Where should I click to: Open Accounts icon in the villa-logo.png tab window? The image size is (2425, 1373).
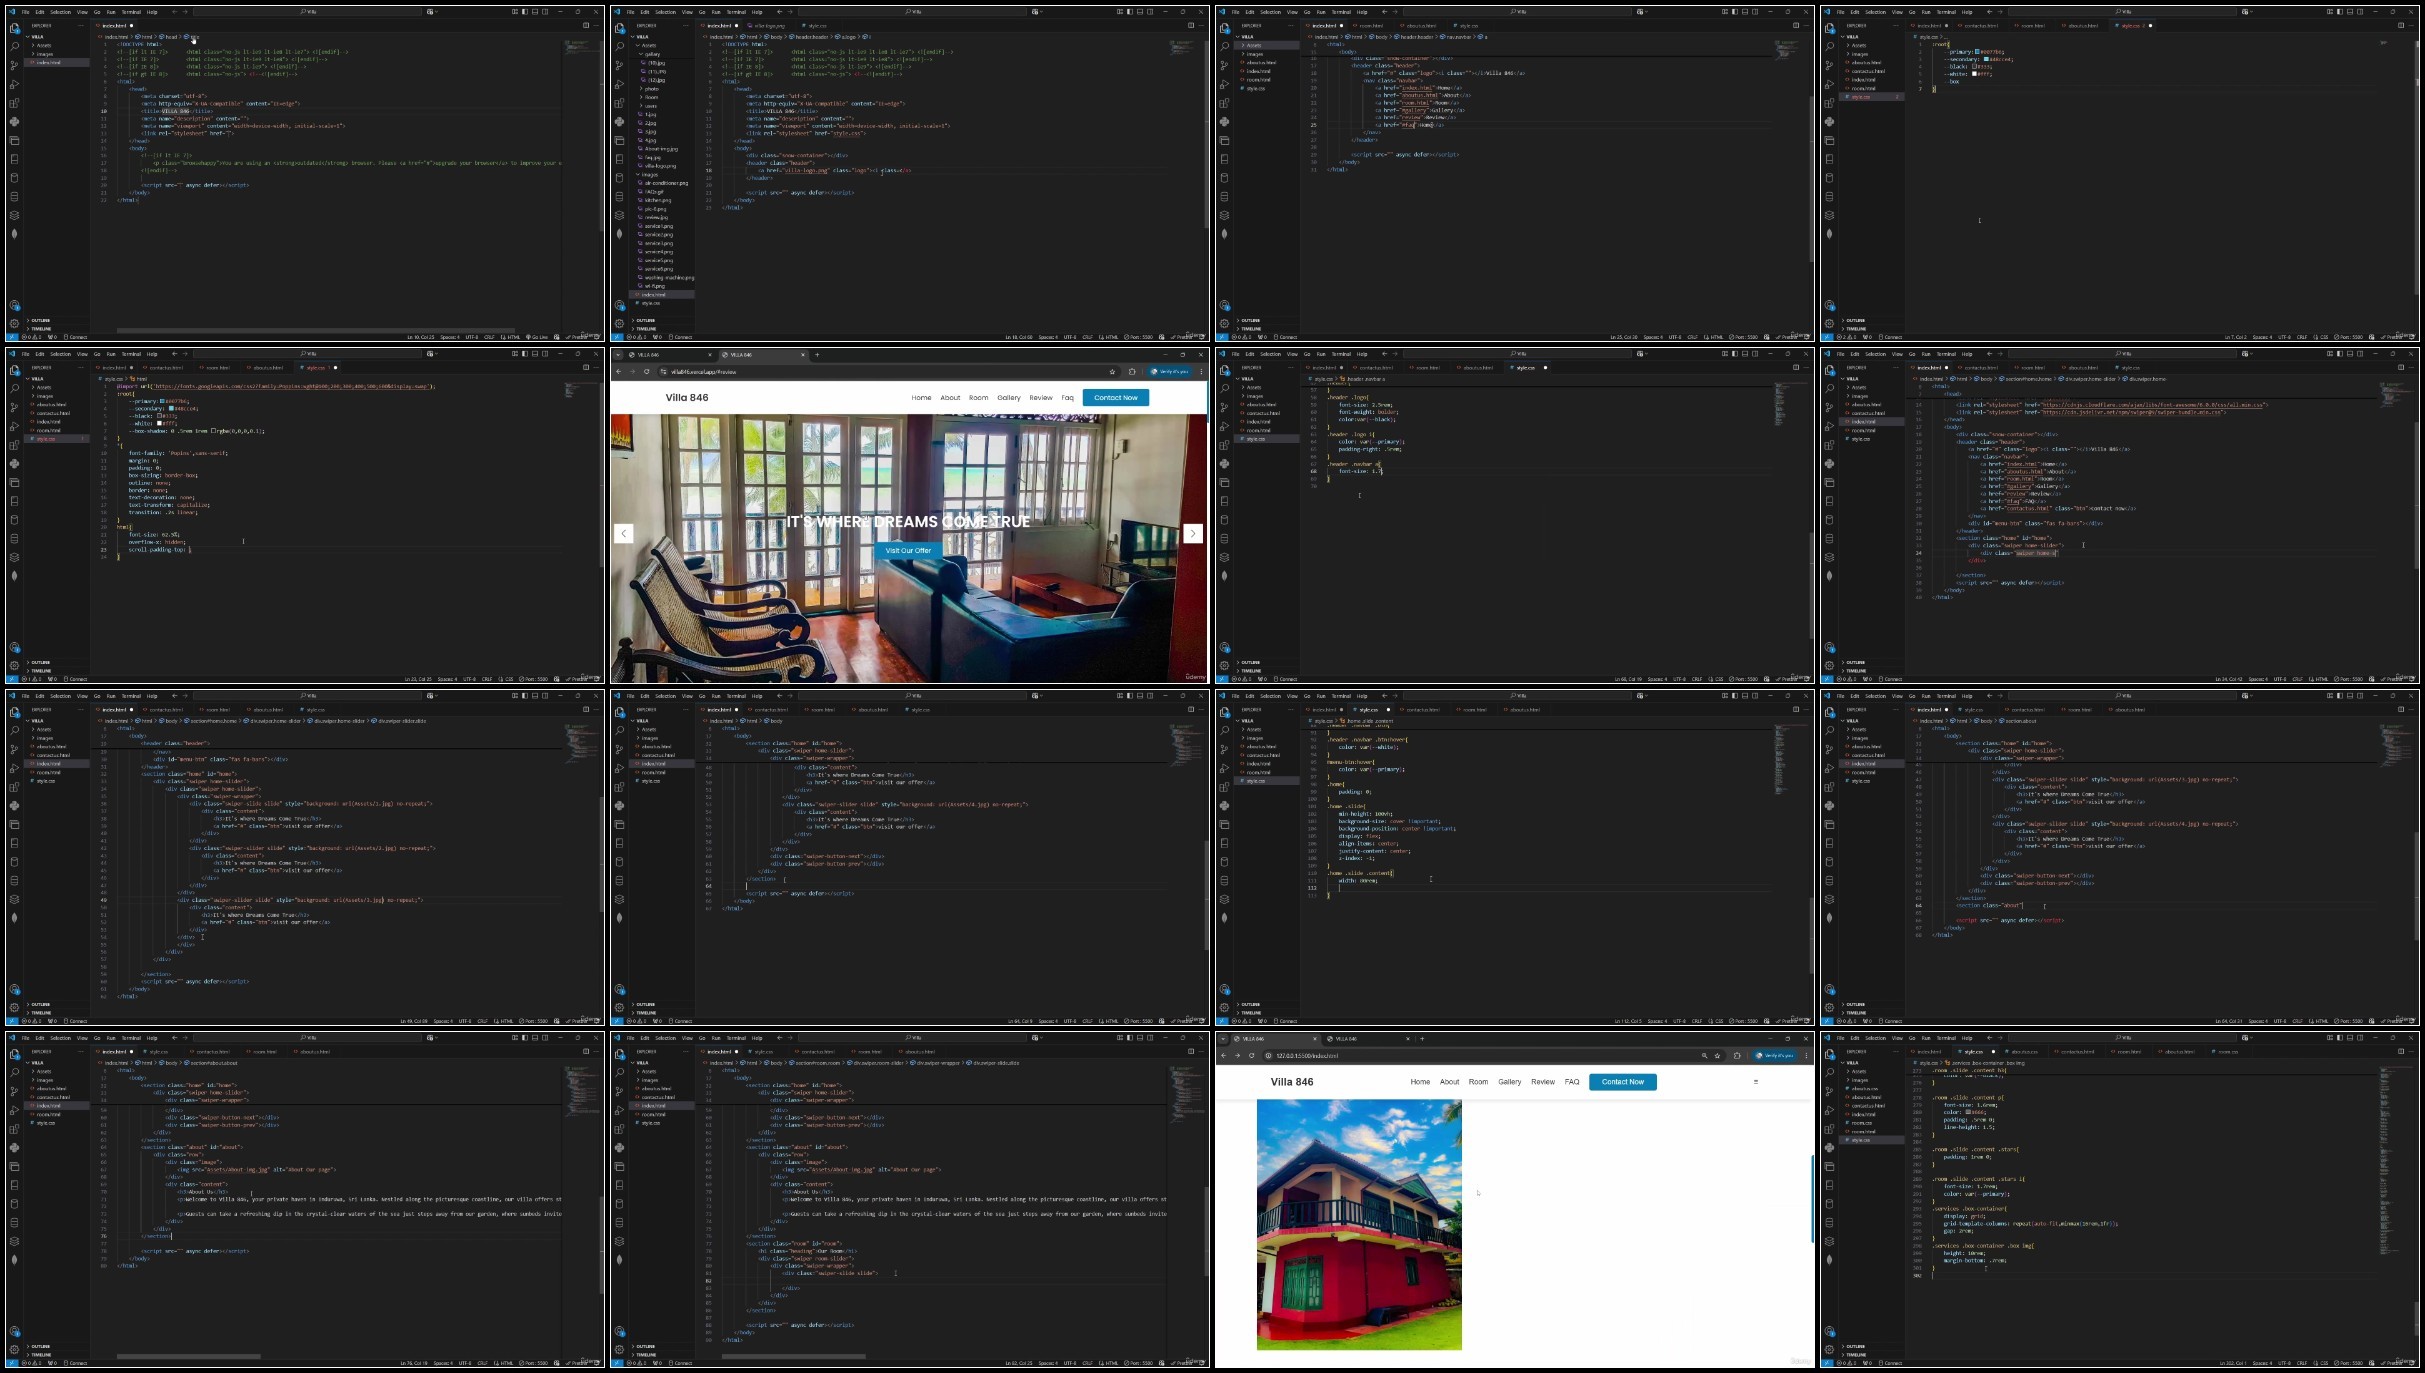pyautogui.click(x=619, y=305)
